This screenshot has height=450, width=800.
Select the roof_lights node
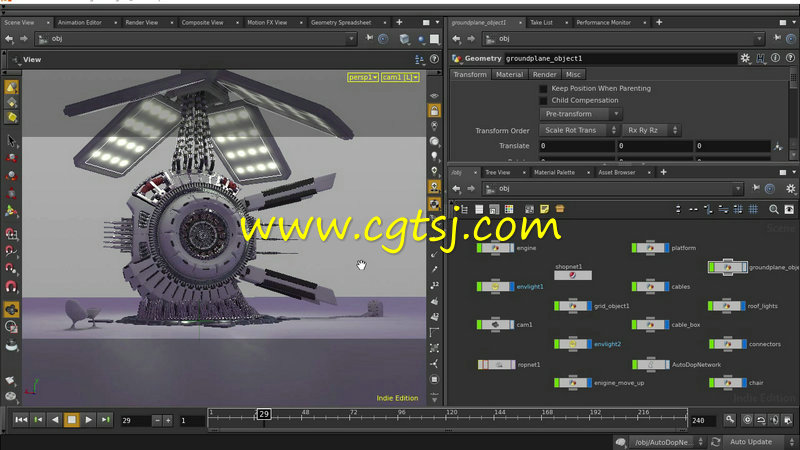pos(727,306)
